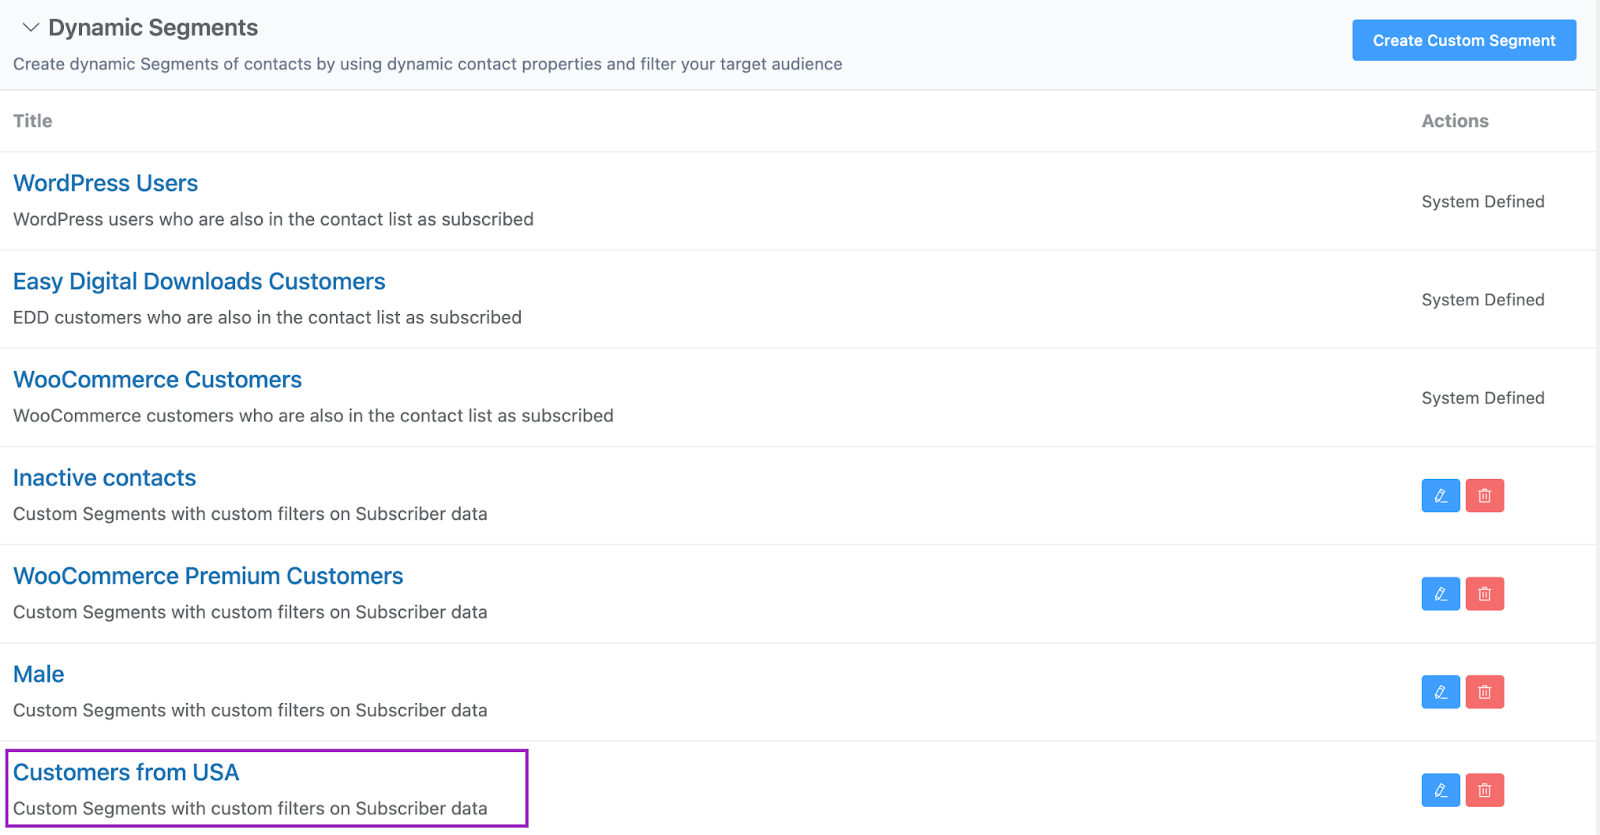Edit WooCommerce Premium Customers segment
The width and height of the screenshot is (1600, 835).
(1440, 594)
